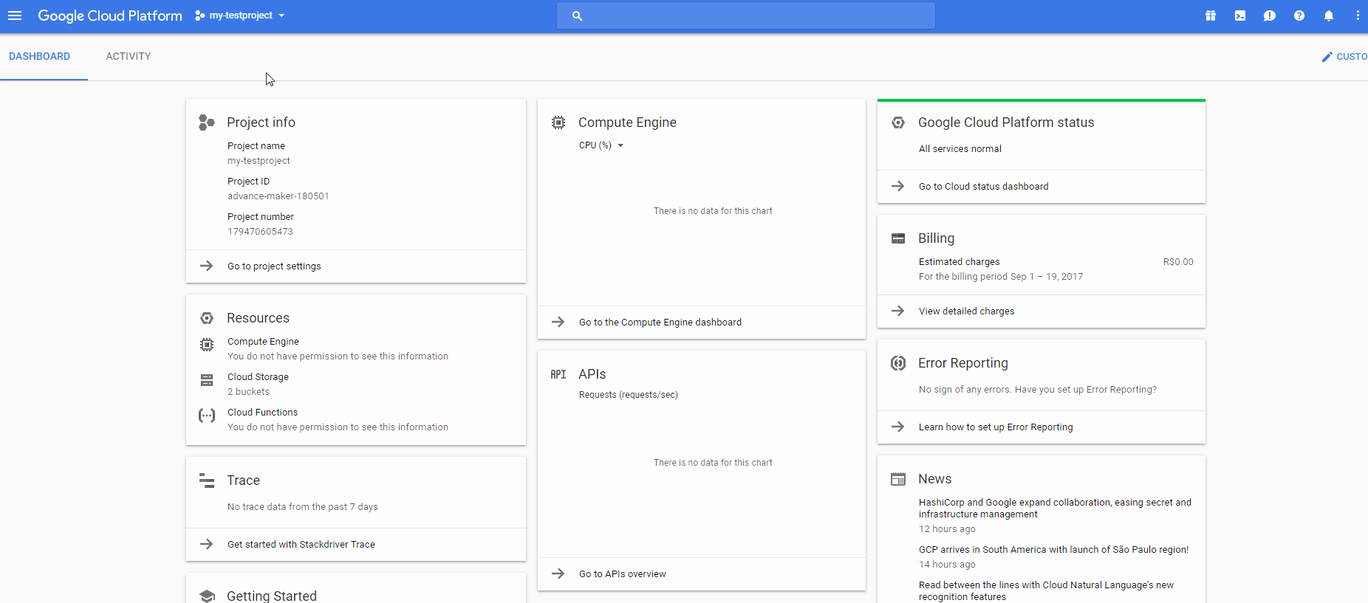Viewport: 1368px width, 603px height.
Task: Open the navigation hamburger menu icon
Action: coord(14,15)
